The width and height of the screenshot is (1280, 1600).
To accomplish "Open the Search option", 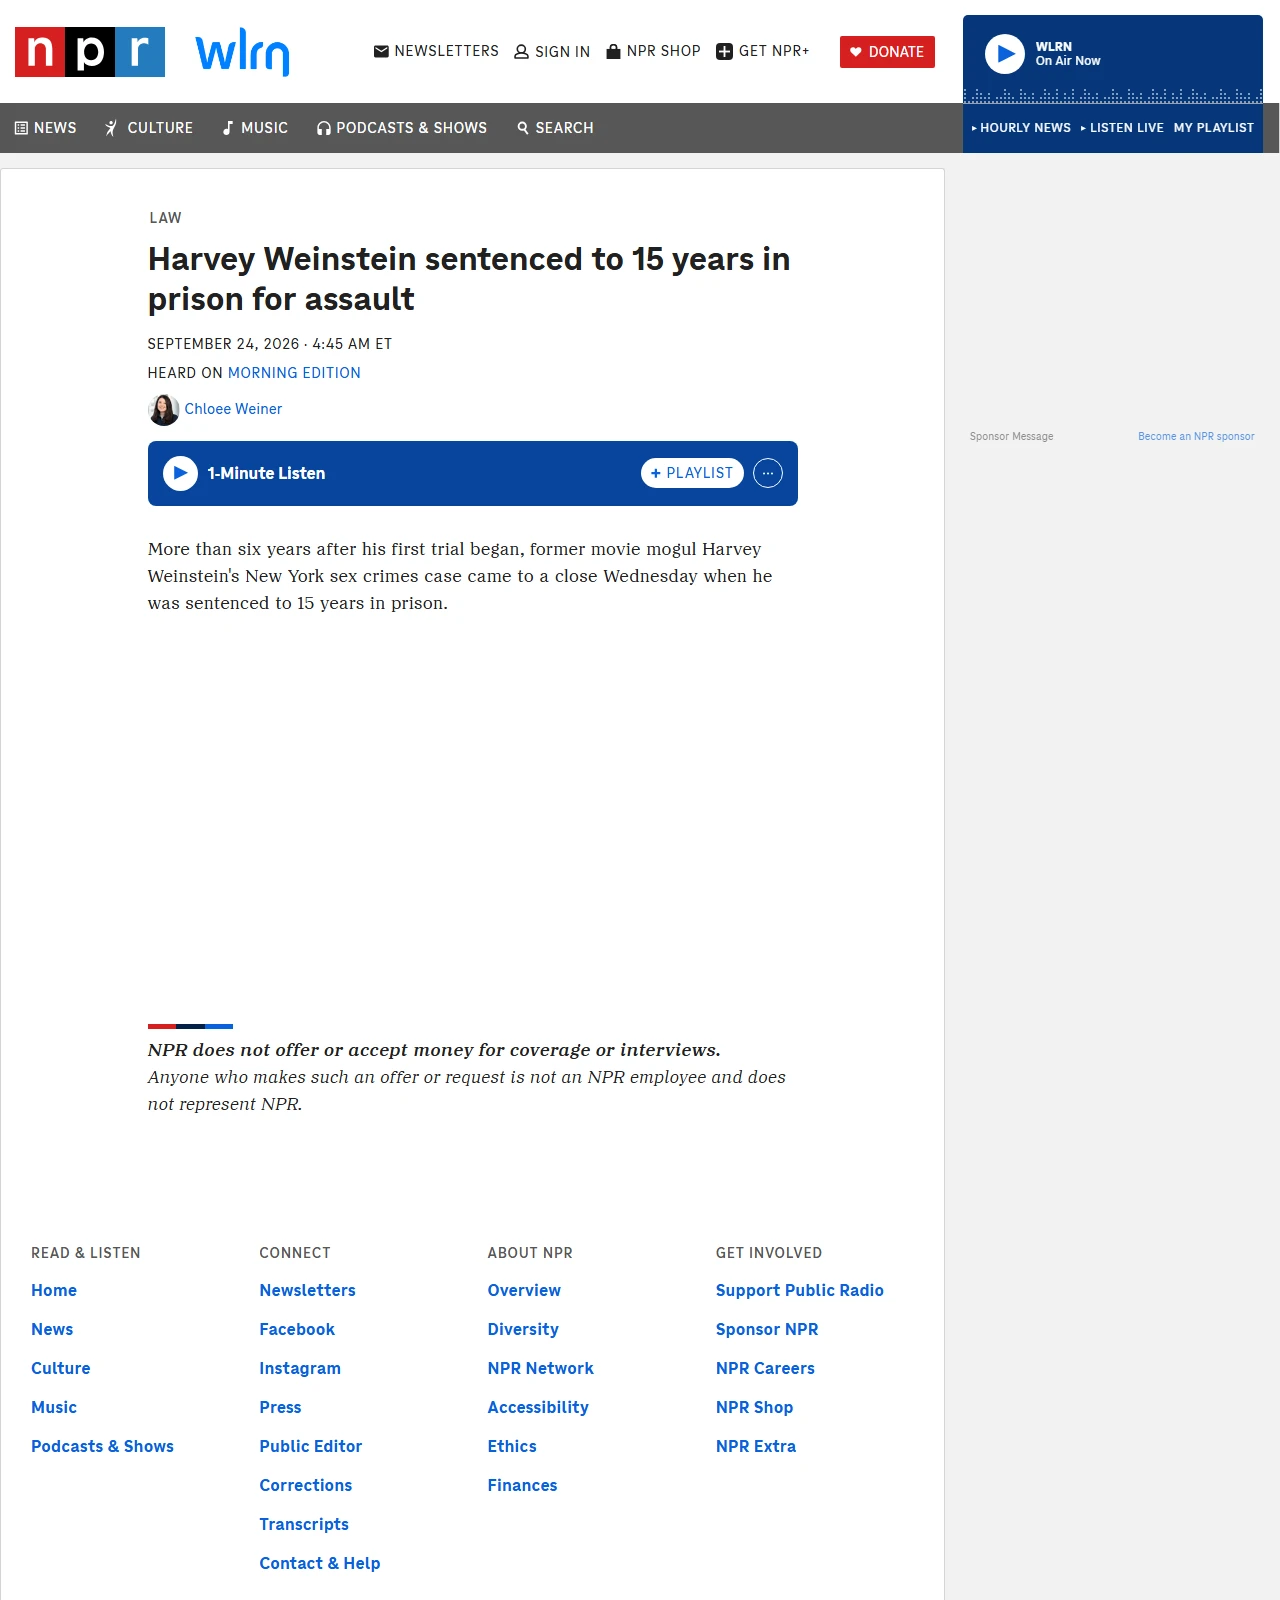I will click(555, 128).
